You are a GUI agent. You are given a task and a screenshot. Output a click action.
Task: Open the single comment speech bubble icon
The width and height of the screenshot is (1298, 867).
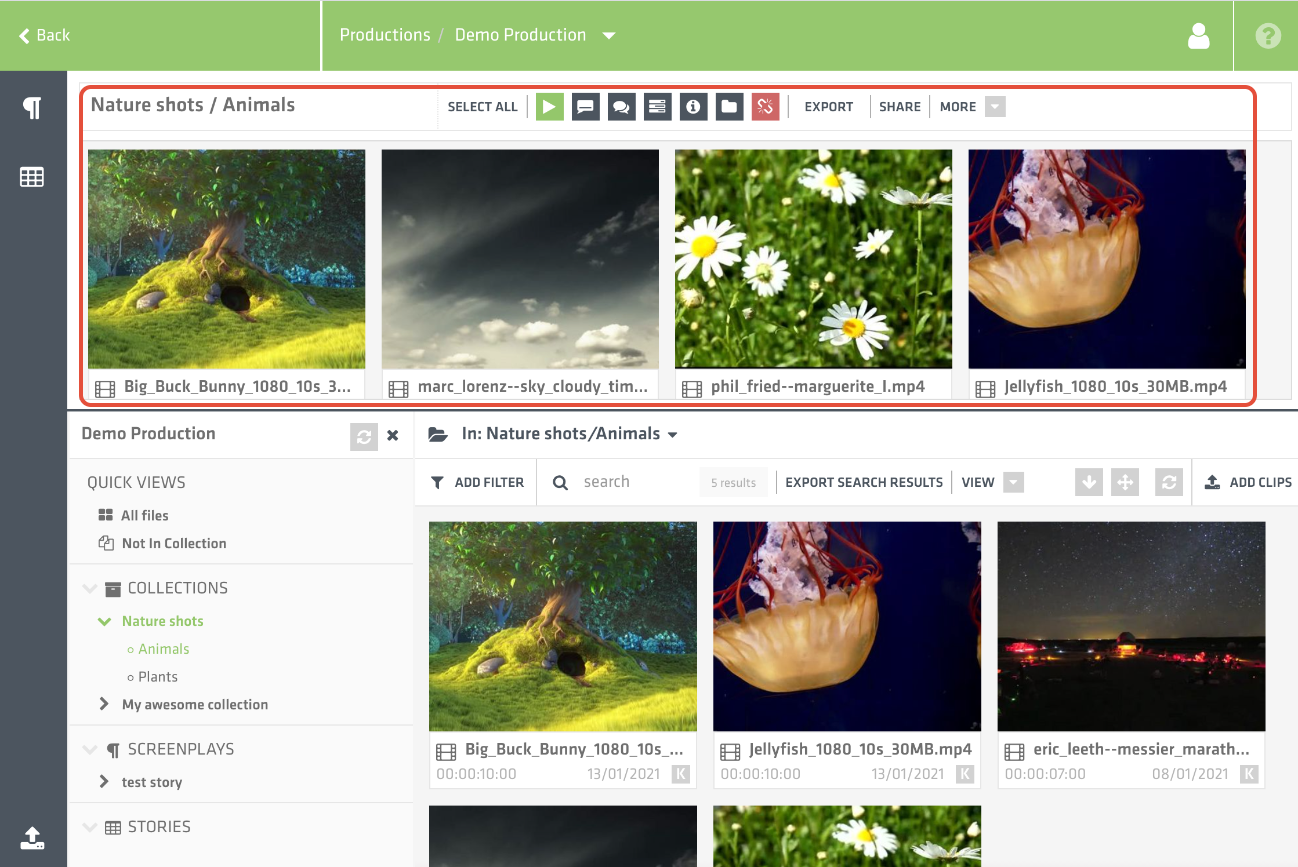586,106
